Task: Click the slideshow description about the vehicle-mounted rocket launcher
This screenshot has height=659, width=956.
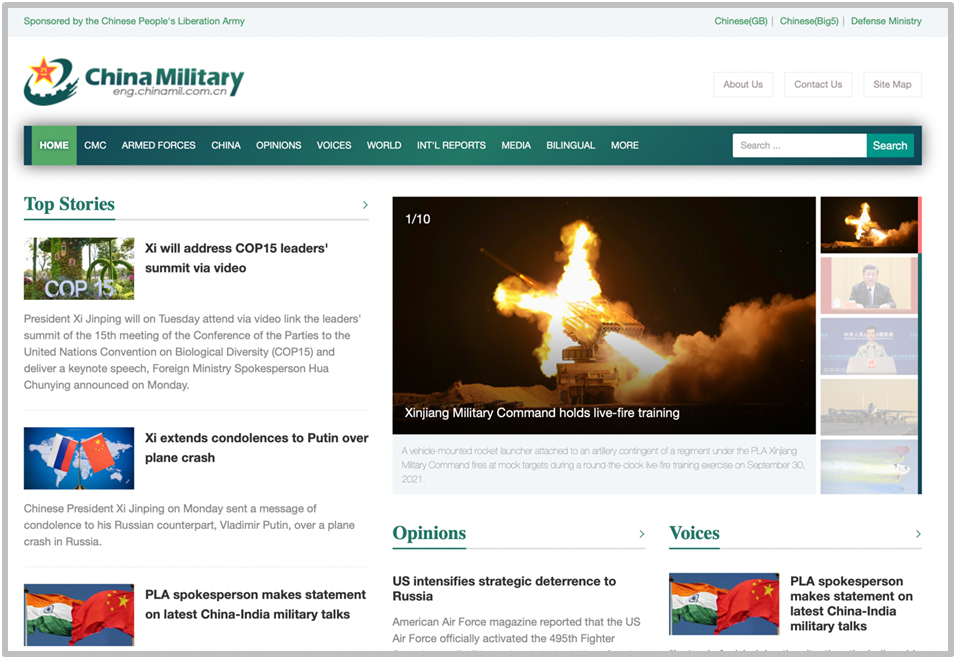Action: (x=603, y=465)
